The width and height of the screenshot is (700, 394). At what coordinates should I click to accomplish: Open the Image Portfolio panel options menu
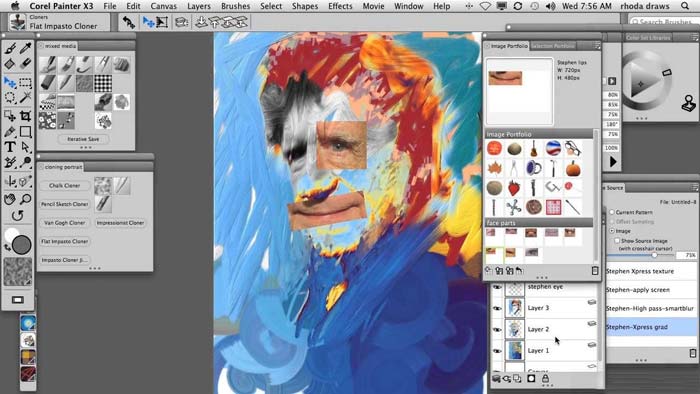click(597, 46)
